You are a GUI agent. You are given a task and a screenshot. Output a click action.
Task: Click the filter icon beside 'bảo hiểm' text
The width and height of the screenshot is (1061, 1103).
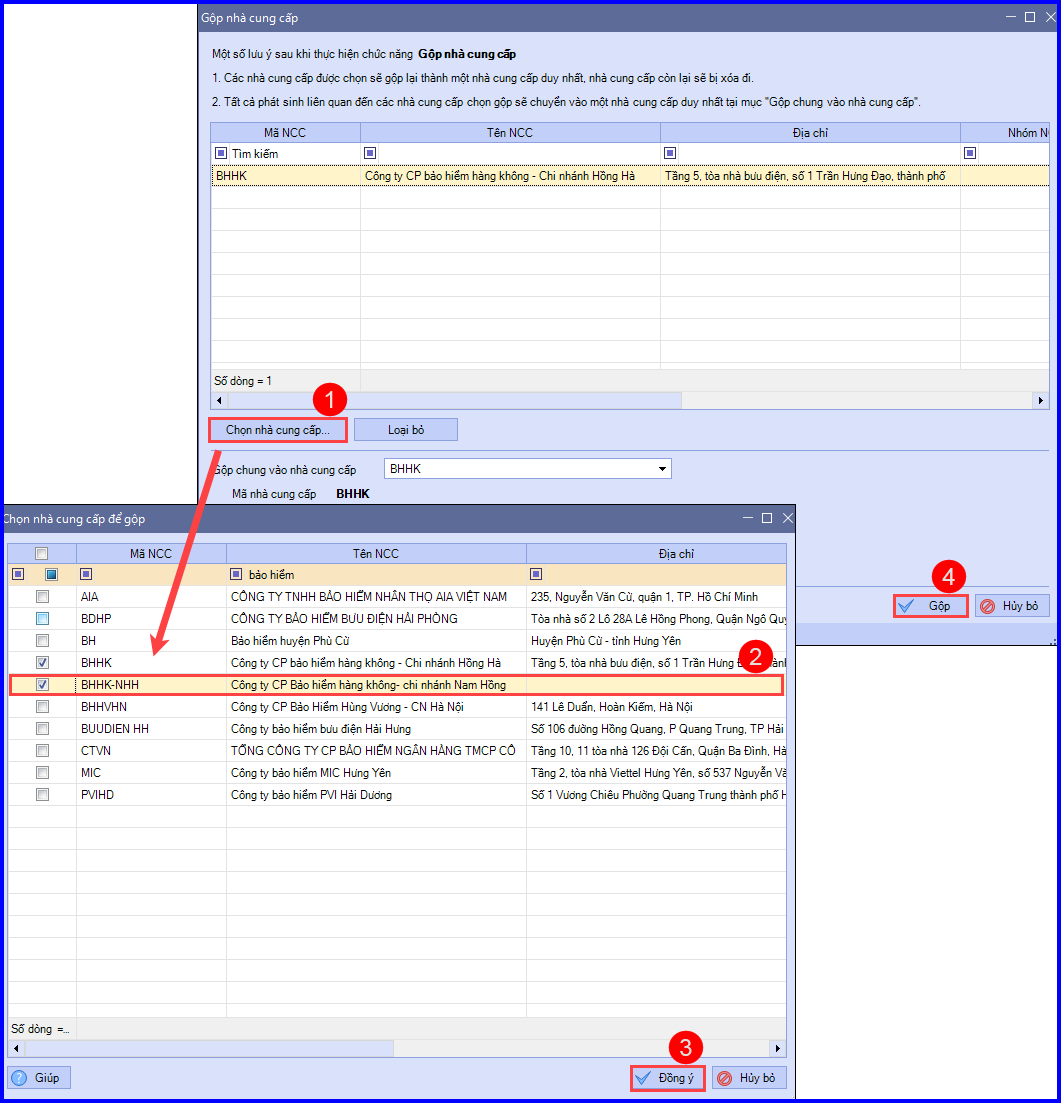236,575
